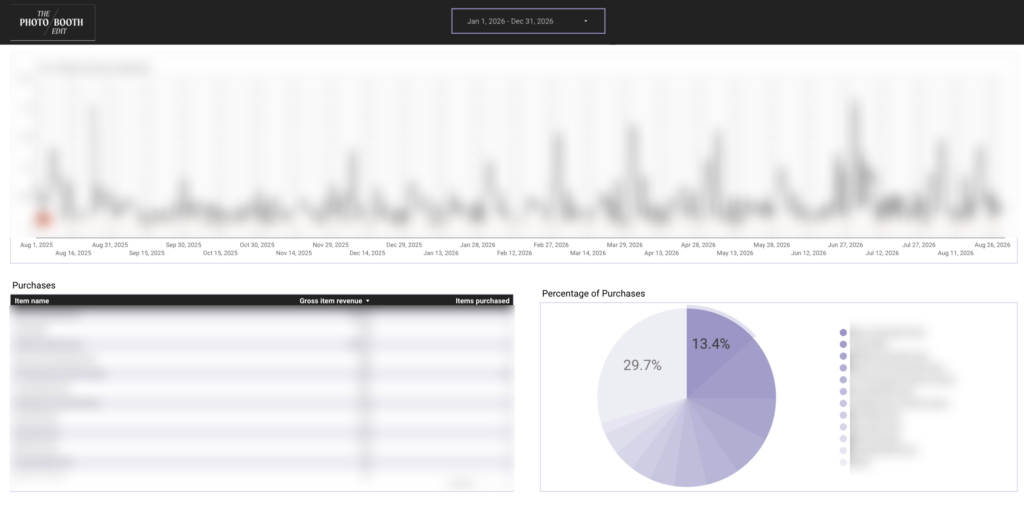Click the Item name column header
This screenshot has height=512, width=1024.
pyautogui.click(x=32, y=301)
